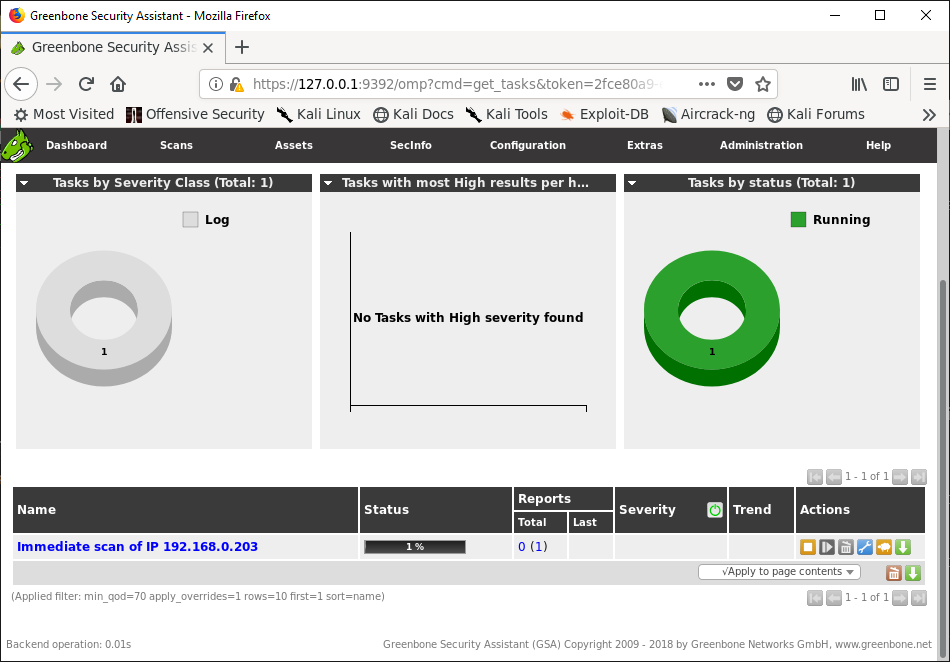Viewport: 950px width, 662px height.
Task: Open the Tasks with most High results chart menu arrow
Action: coord(328,183)
